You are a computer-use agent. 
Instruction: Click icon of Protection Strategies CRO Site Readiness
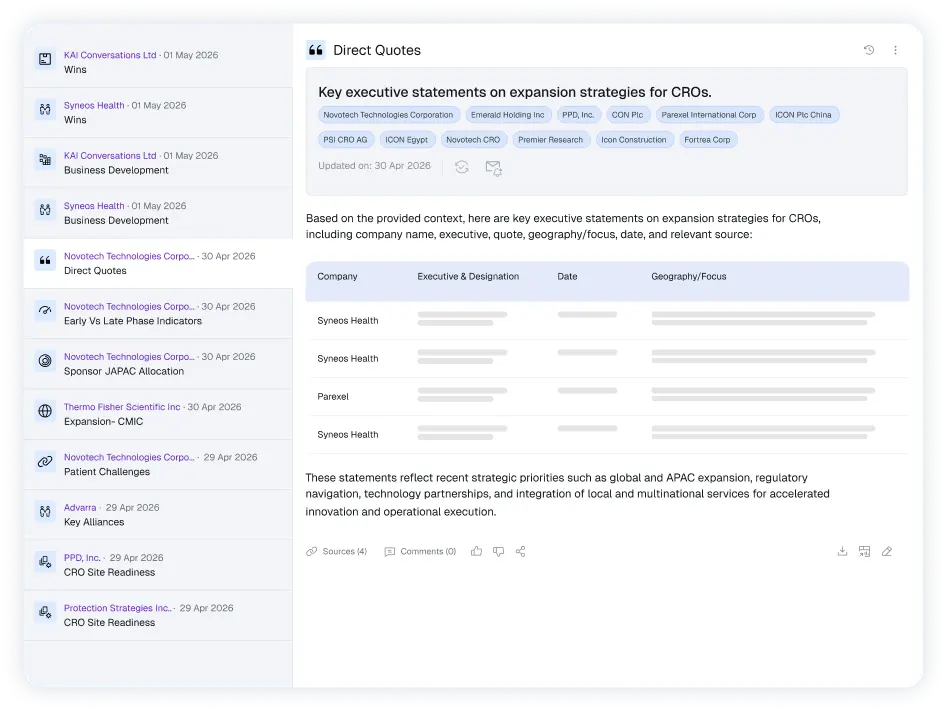pos(45,612)
